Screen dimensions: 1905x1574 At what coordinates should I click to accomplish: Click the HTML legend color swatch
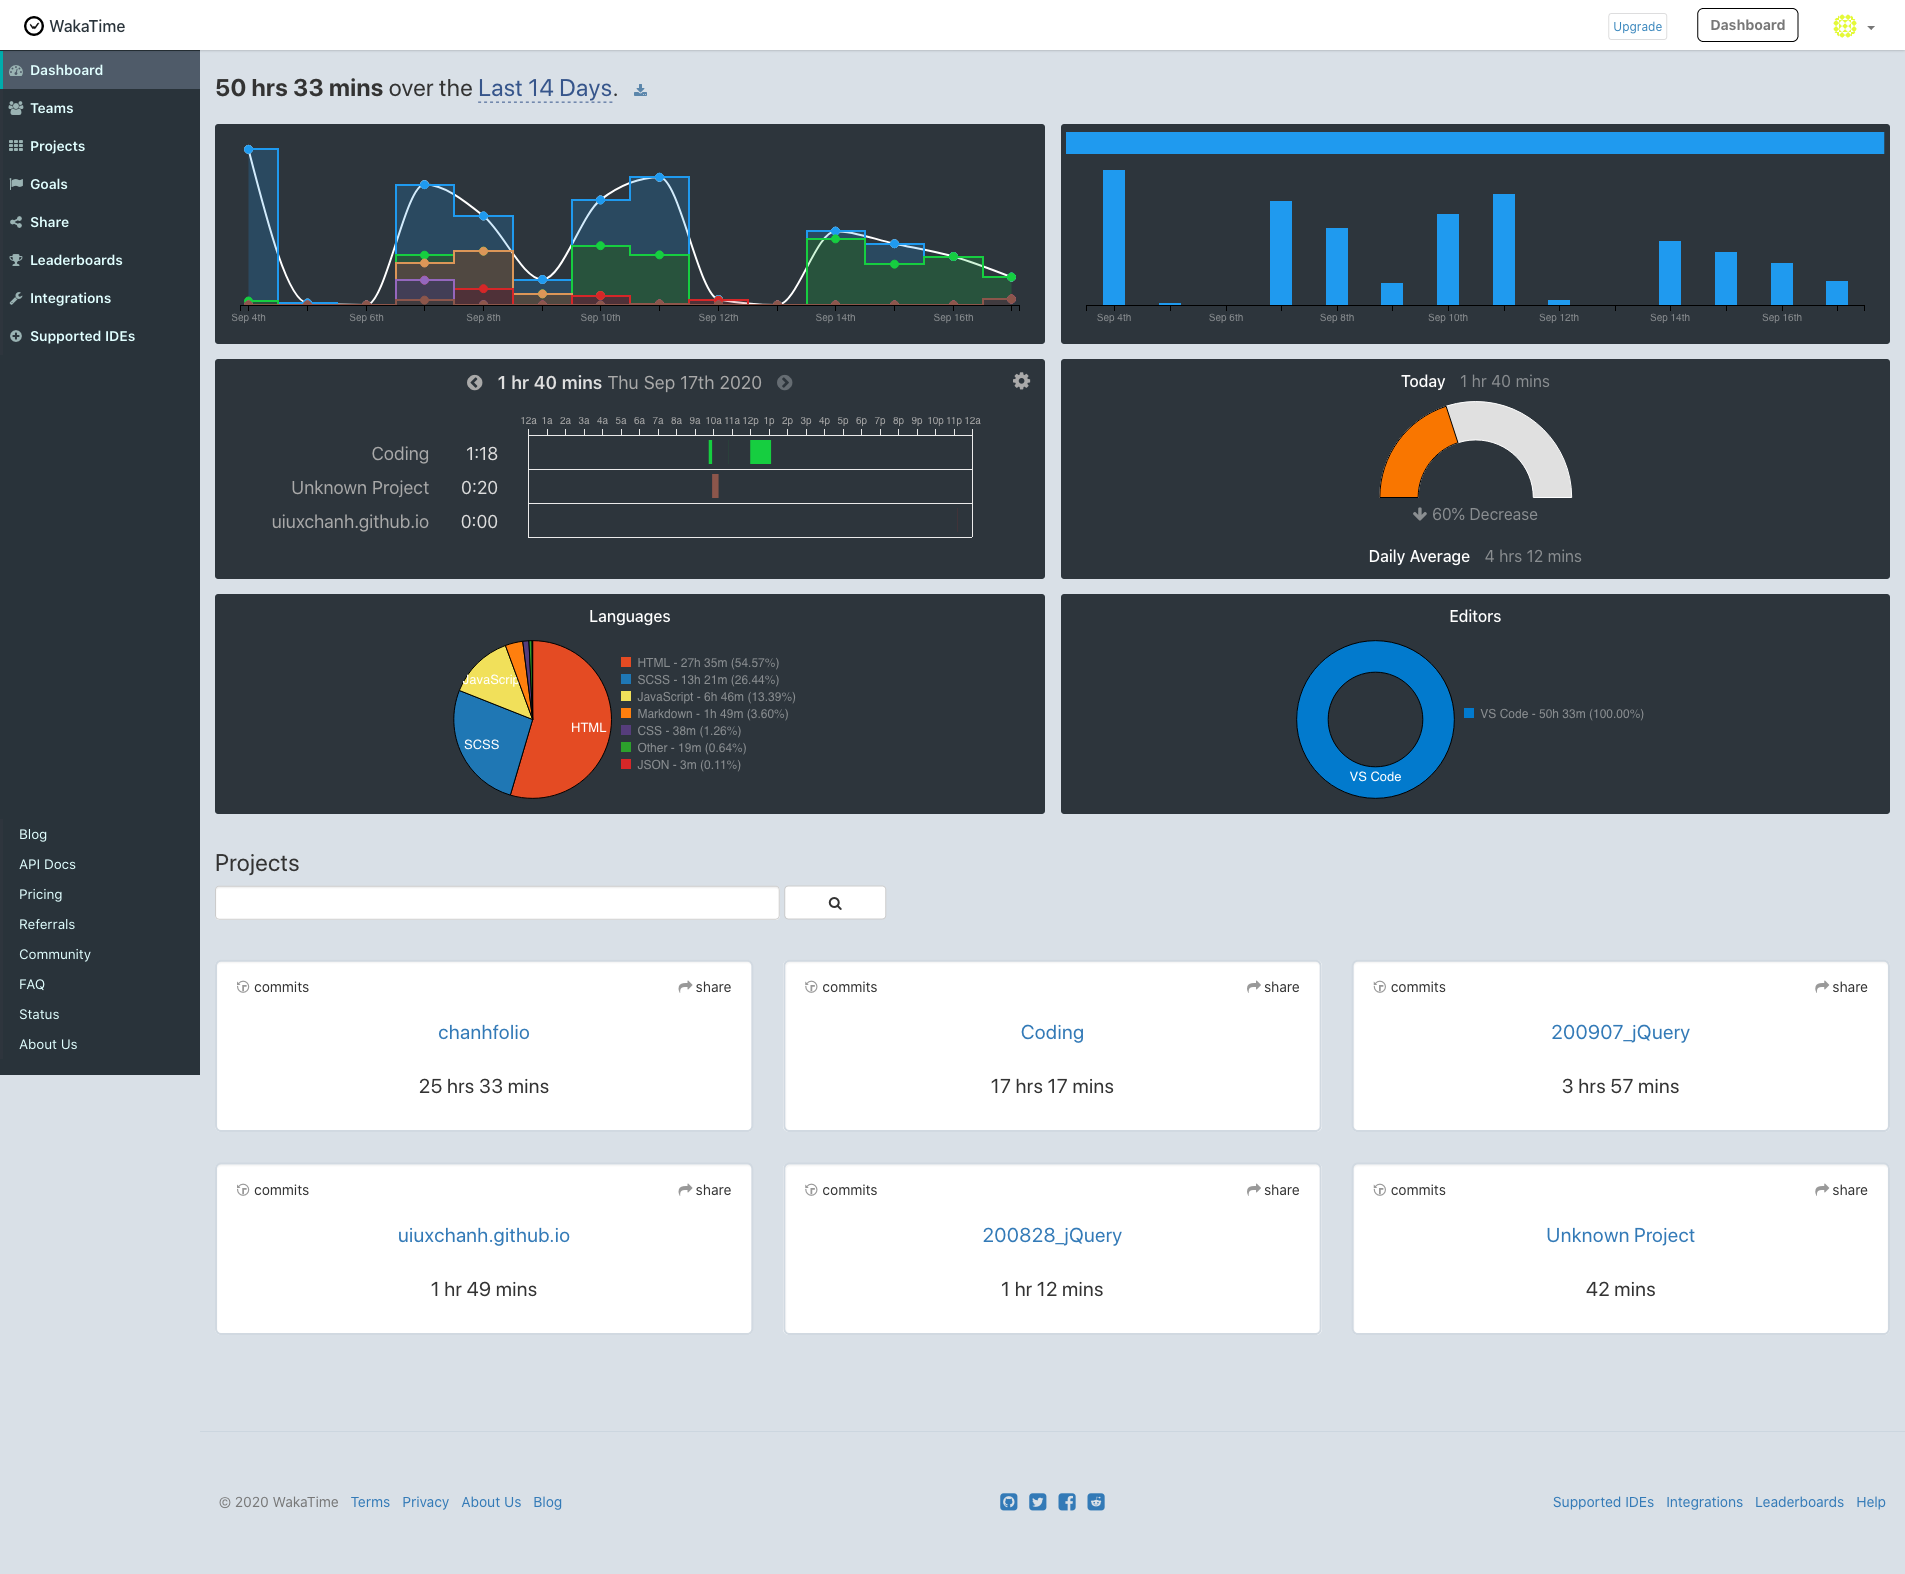(626, 663)
